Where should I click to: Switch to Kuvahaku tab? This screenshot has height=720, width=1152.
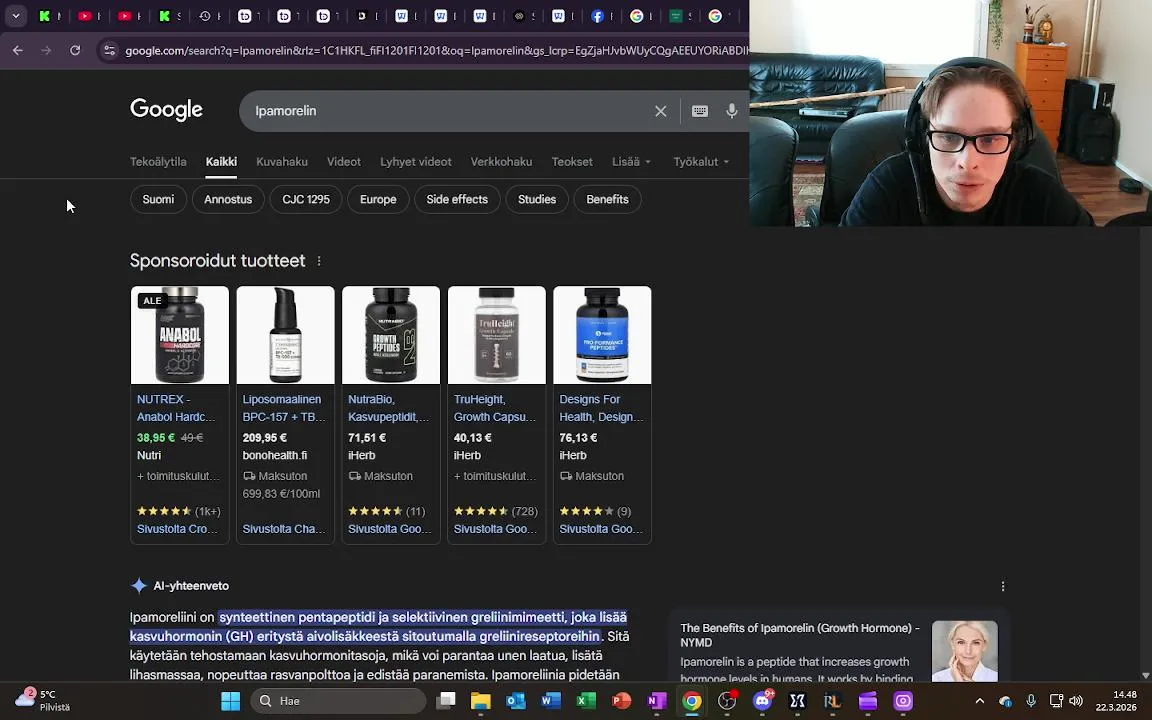click(x=282, y=162)
